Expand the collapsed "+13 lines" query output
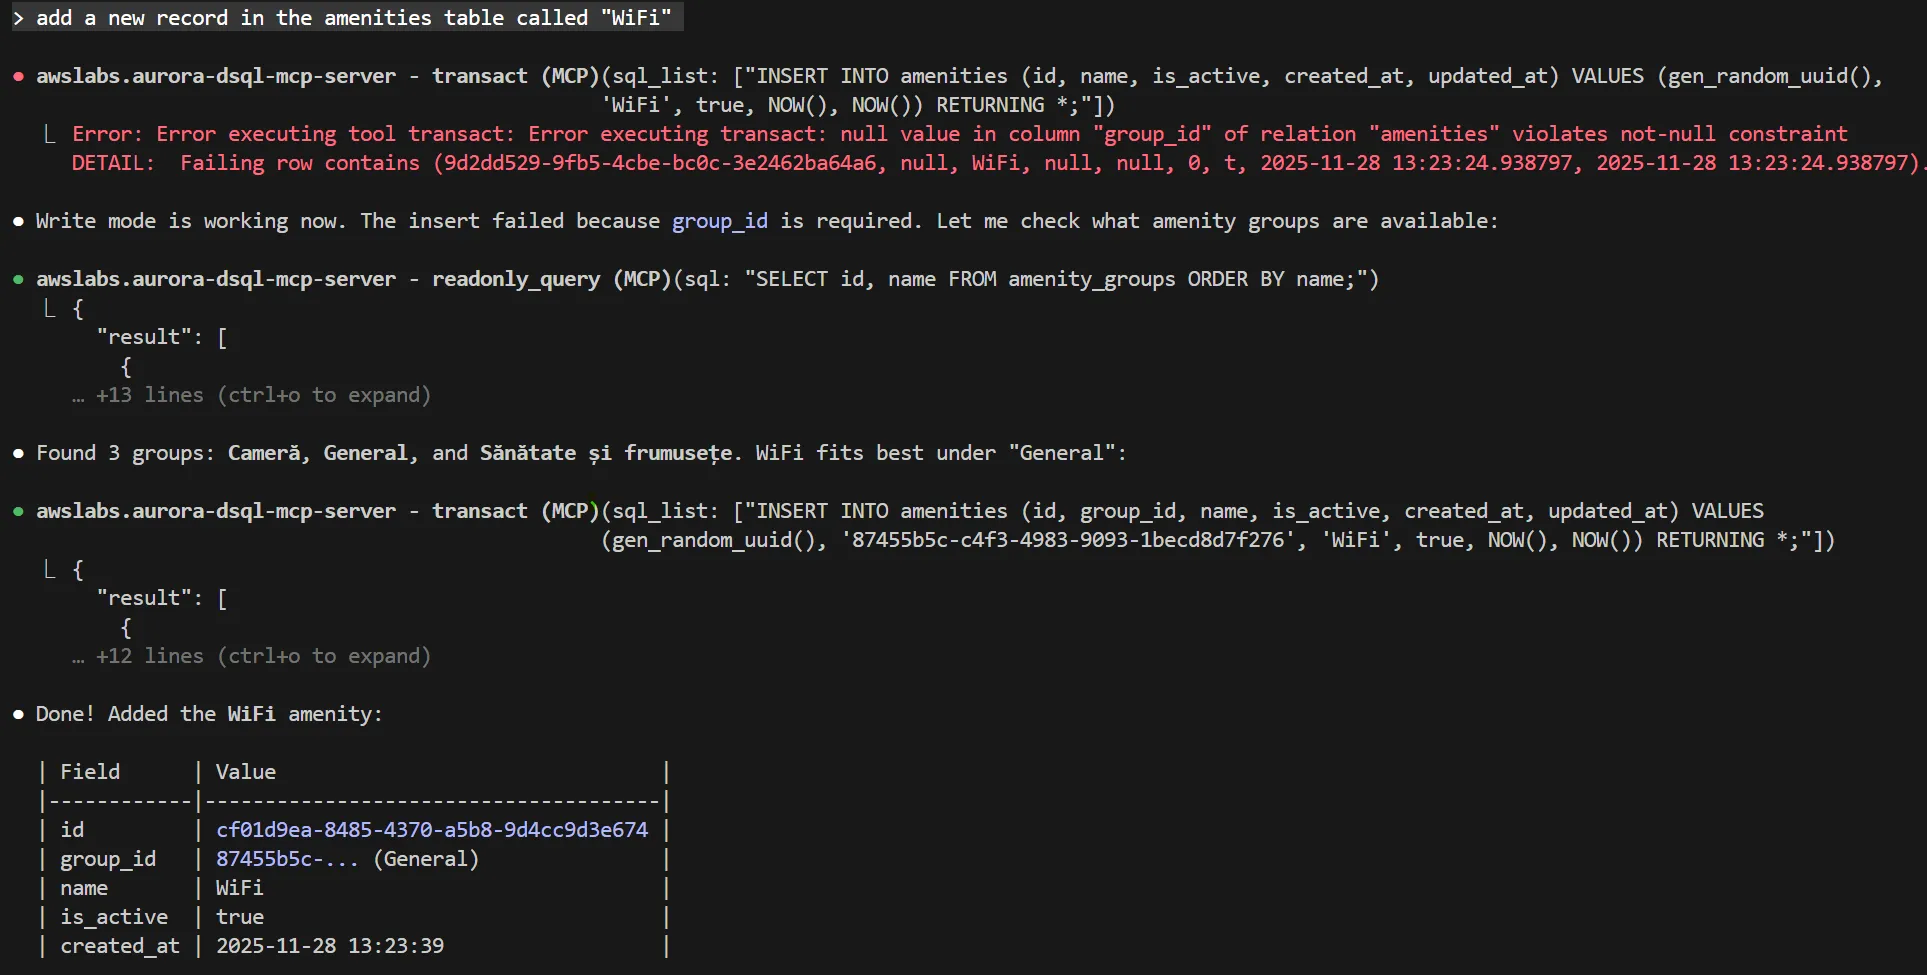 point(251,395)
